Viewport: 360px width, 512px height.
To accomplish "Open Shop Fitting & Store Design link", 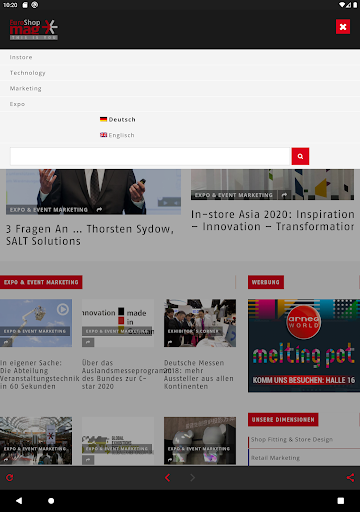I will click(x=292, y=440).
